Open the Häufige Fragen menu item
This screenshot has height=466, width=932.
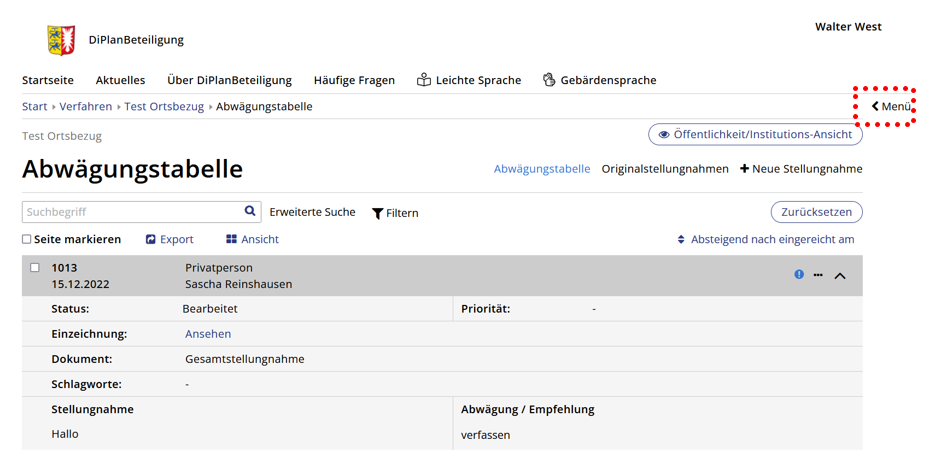tap(354, 80)
